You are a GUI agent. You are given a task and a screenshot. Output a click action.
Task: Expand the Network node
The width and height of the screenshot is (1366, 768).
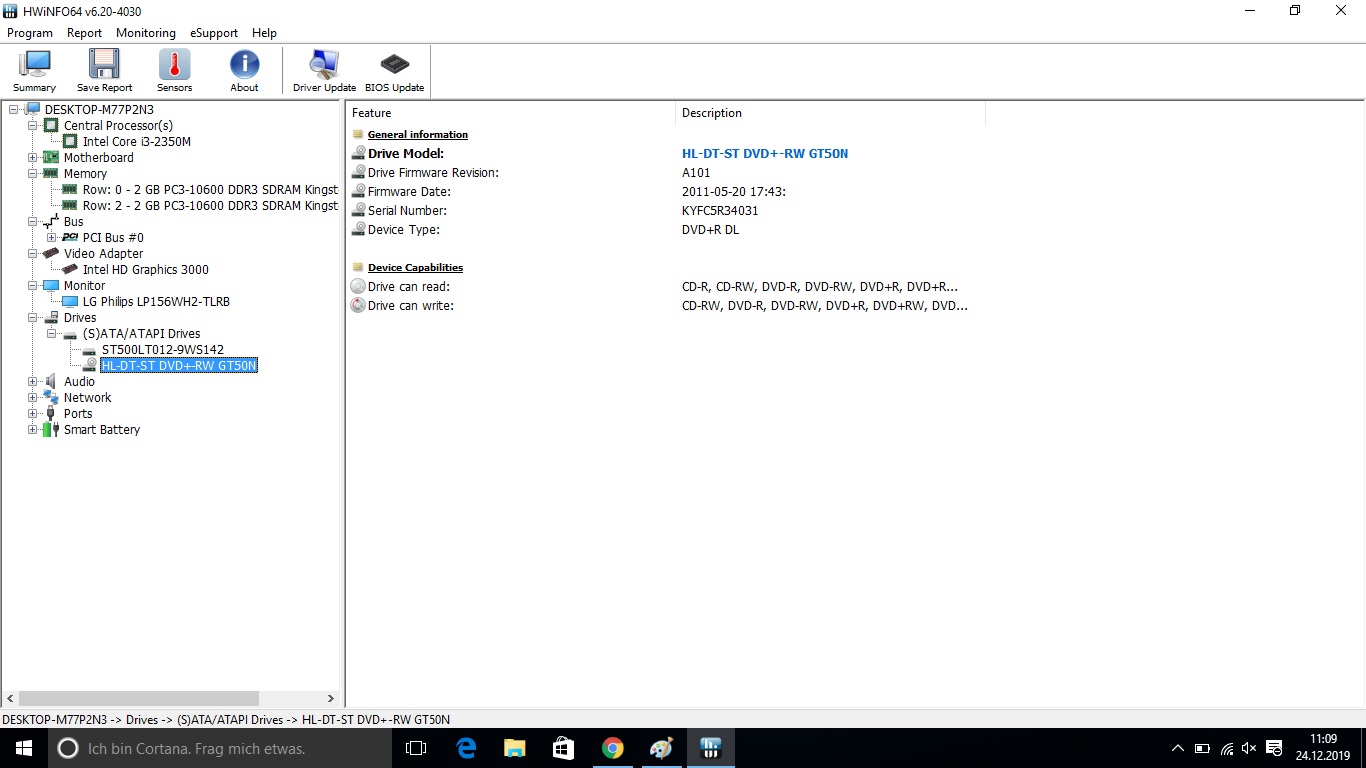click(x=32, y=398)
